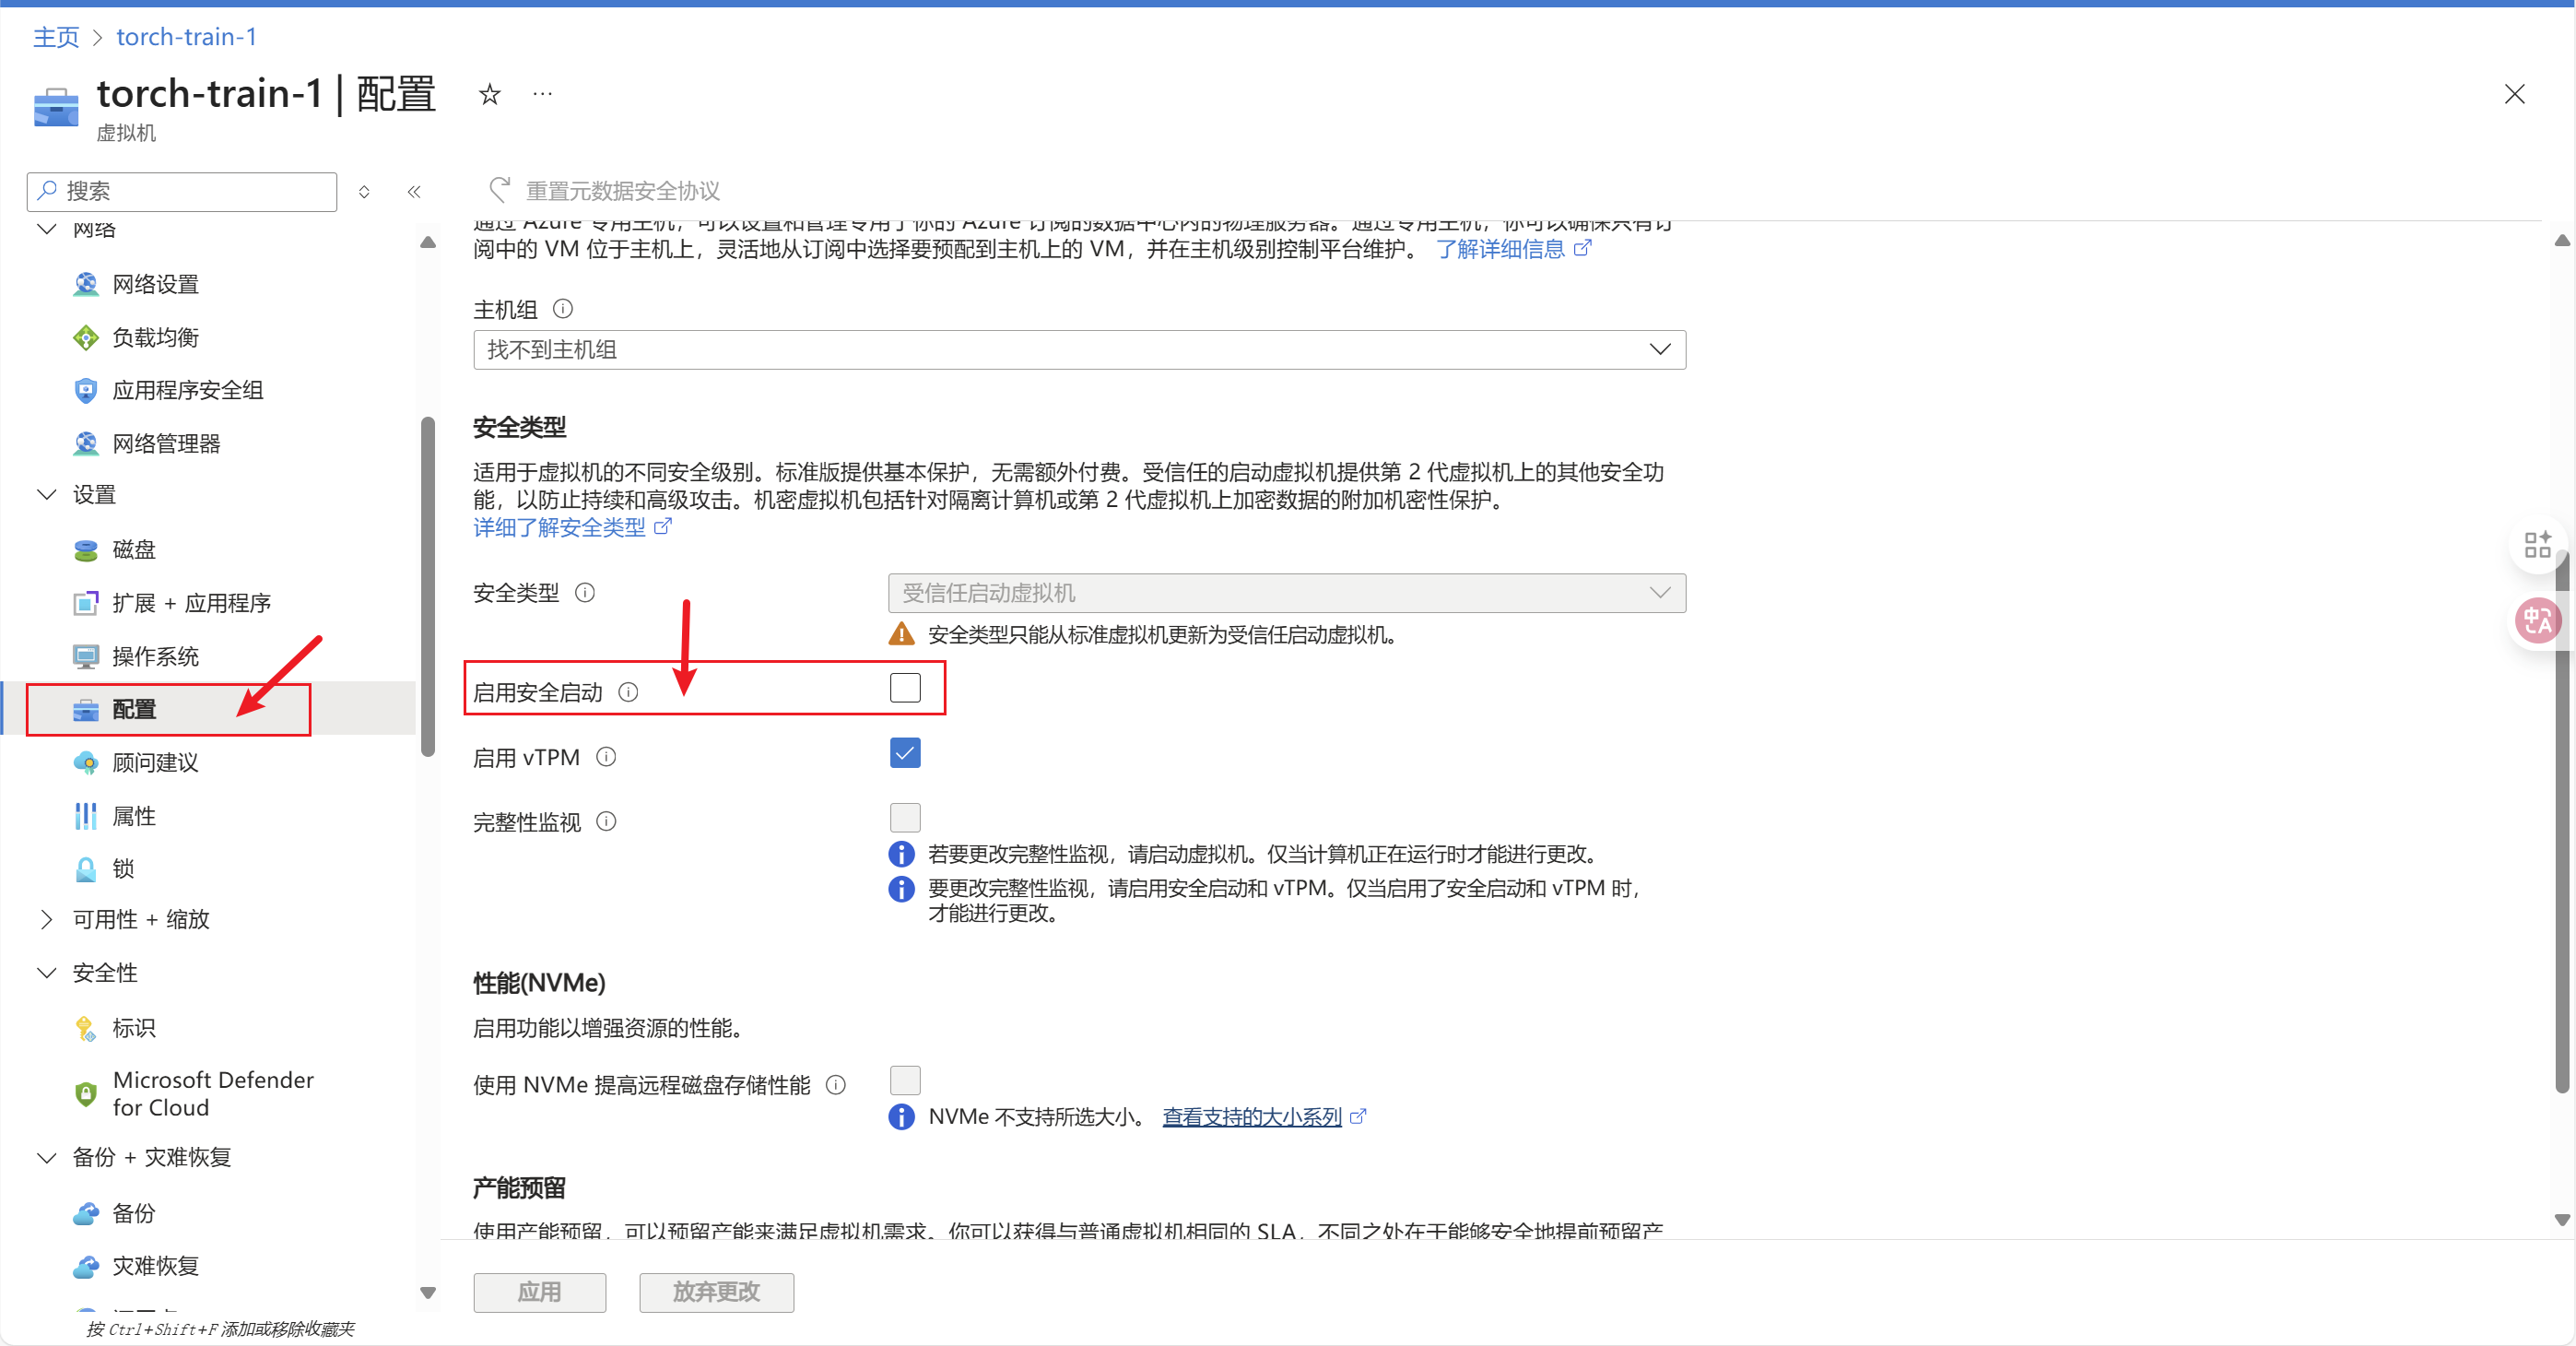This screenshot has height=1346, width=2576.
Task: Toggle the 完整性监视 checkbox
Action: coord(904,817)
